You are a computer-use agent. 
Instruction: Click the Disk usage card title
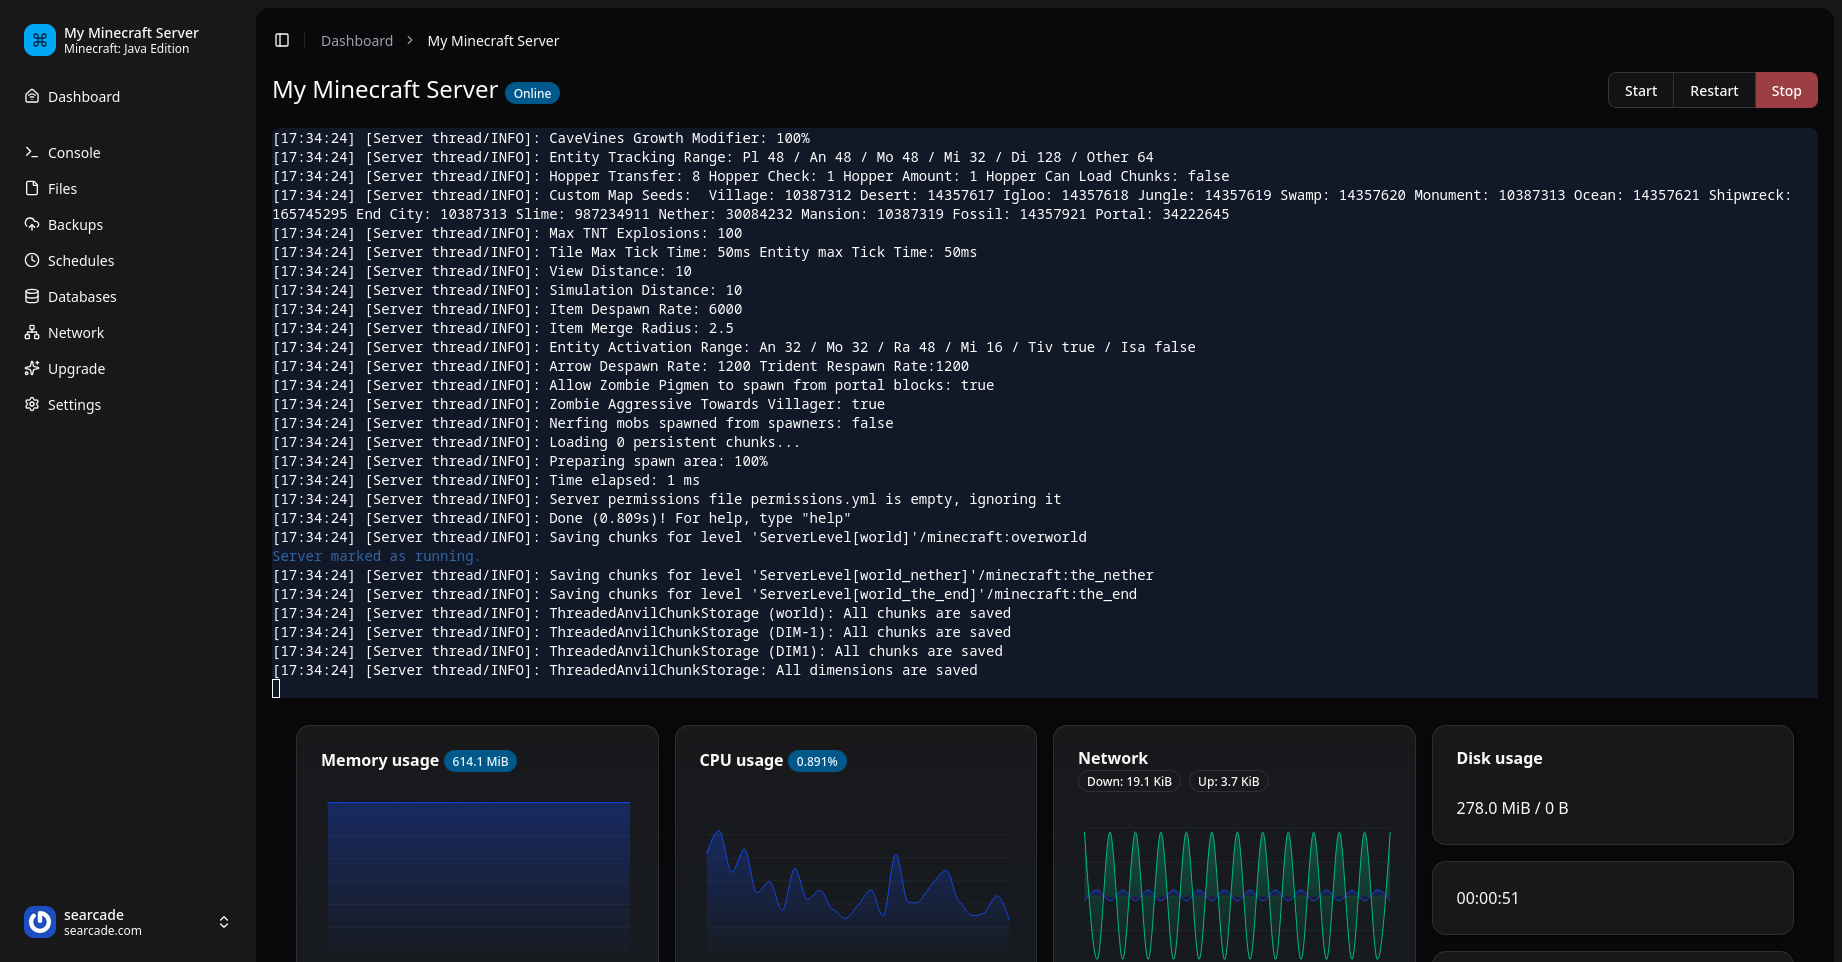1499,758
